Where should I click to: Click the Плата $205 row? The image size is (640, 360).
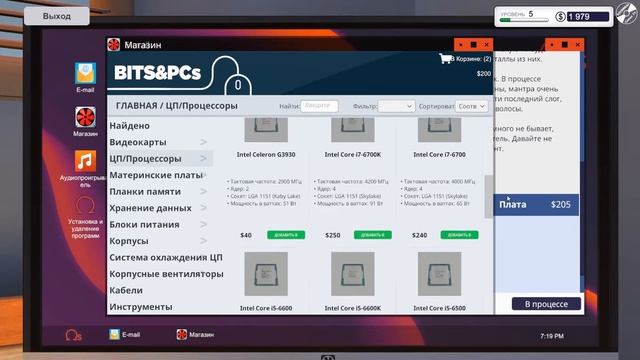tap(536, 204)
